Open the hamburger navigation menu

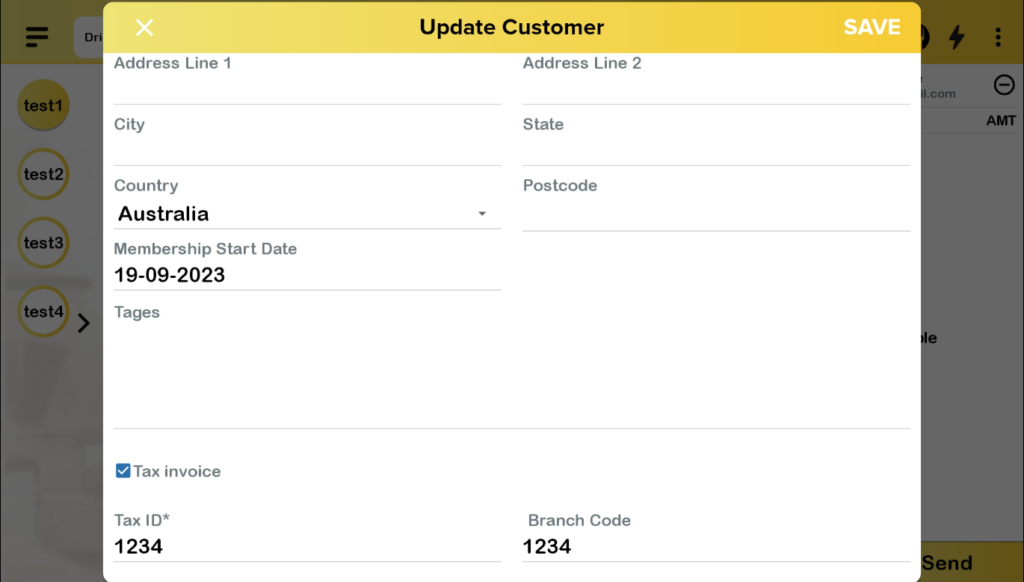point(36,37)
